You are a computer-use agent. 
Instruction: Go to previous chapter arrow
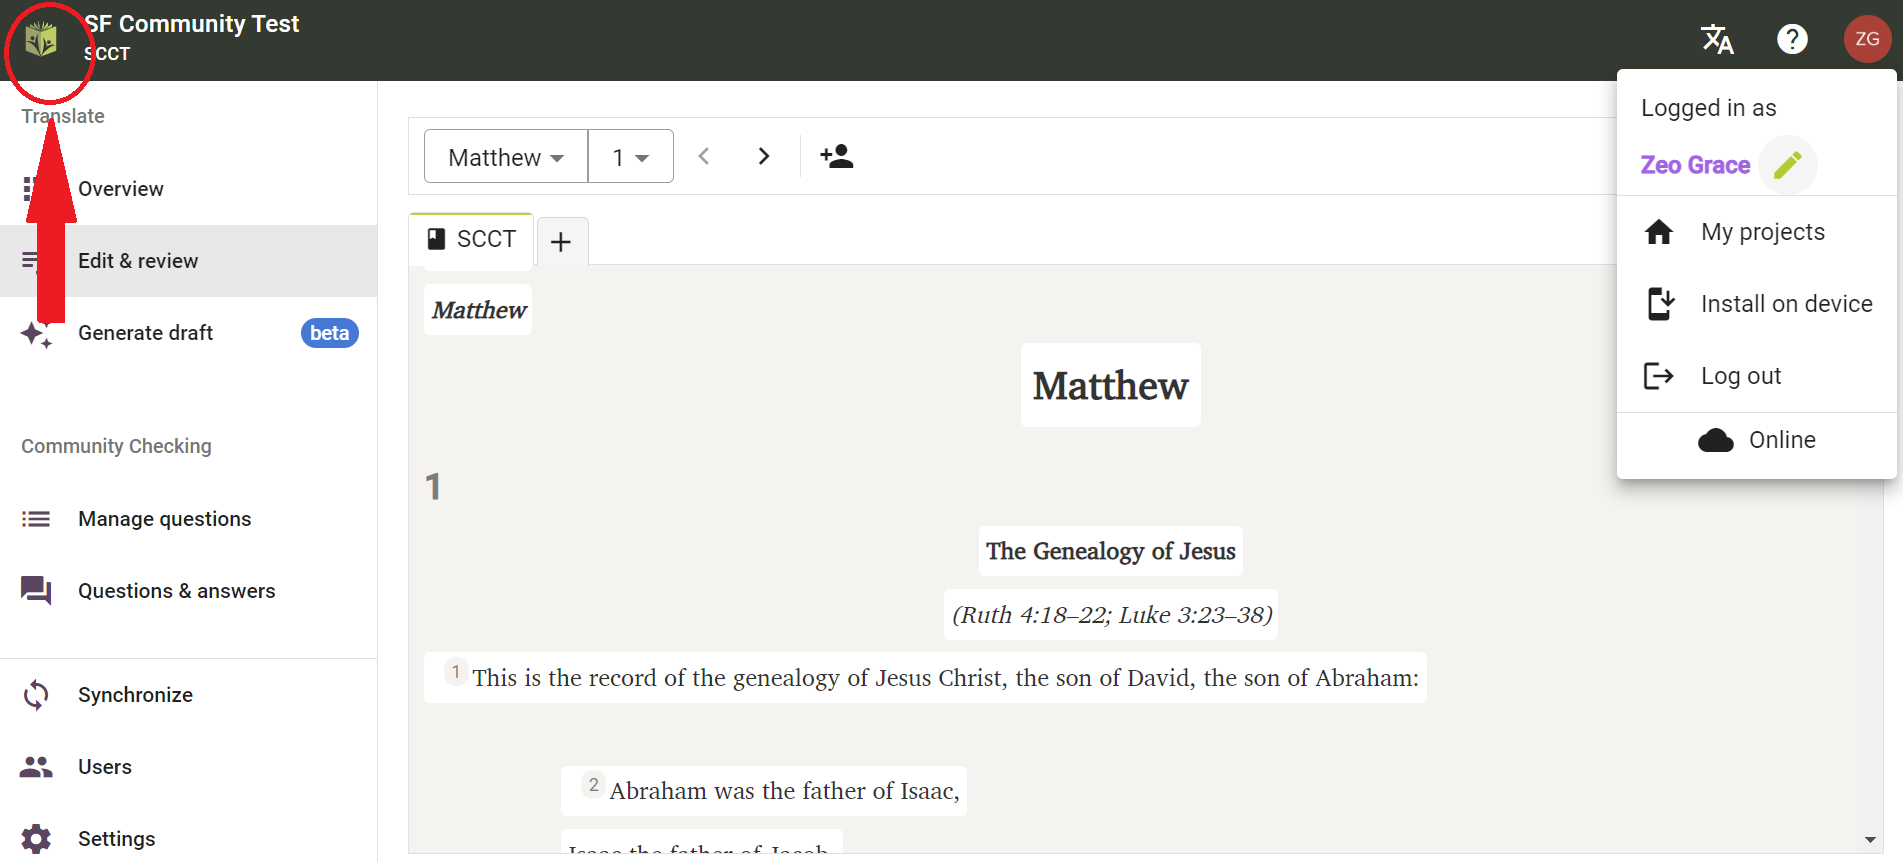click(x=704, y=157)
